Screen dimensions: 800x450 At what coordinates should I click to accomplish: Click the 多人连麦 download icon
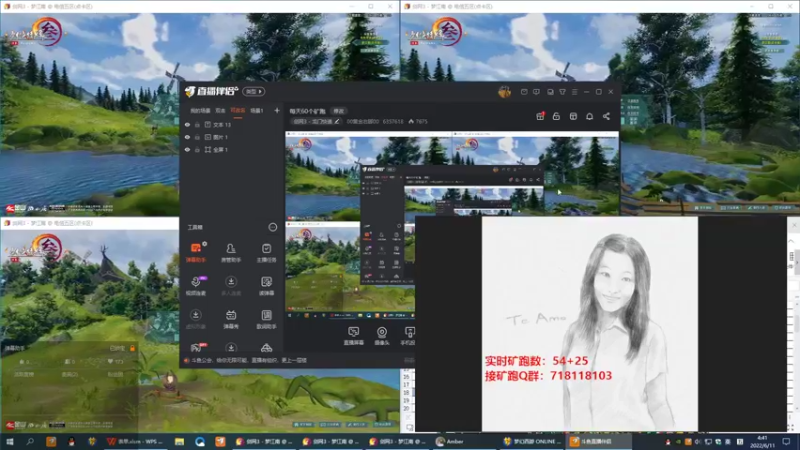click(x=231, y=286)
